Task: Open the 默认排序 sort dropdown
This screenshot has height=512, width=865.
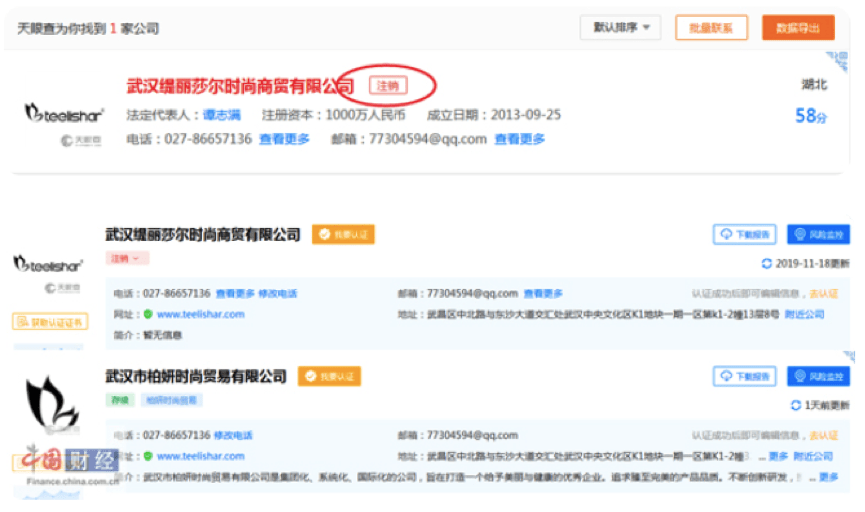Action: [x=621, y=28]
